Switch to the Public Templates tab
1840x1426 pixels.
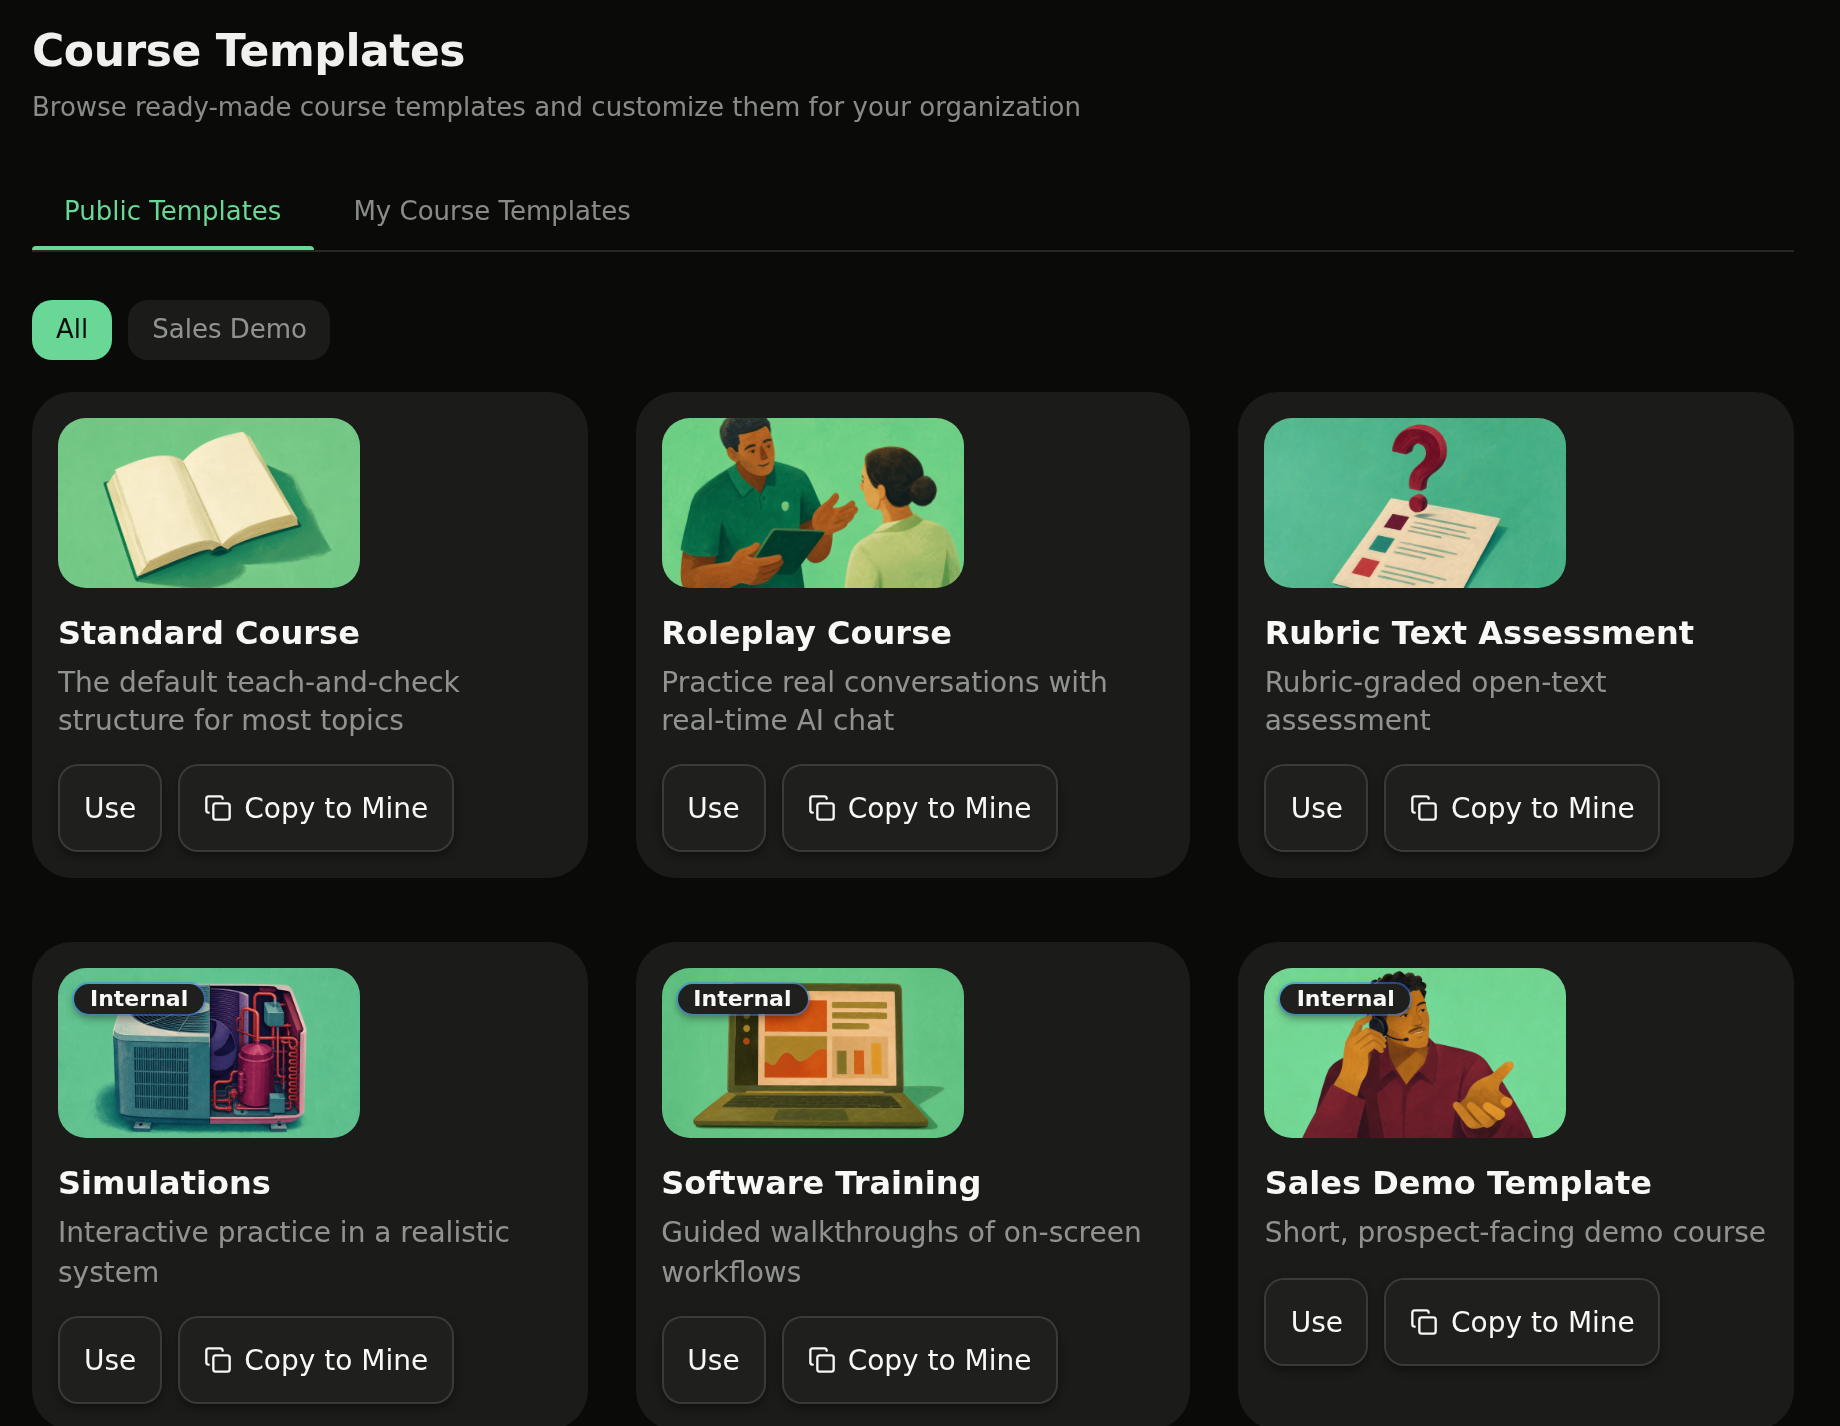coord(172,211)
